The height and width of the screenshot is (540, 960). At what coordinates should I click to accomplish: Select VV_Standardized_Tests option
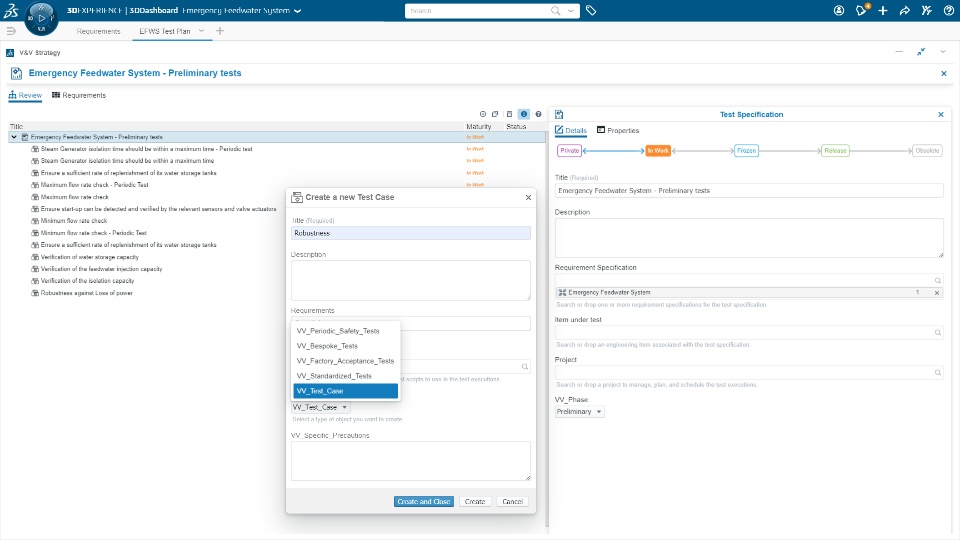click(346, 376)
